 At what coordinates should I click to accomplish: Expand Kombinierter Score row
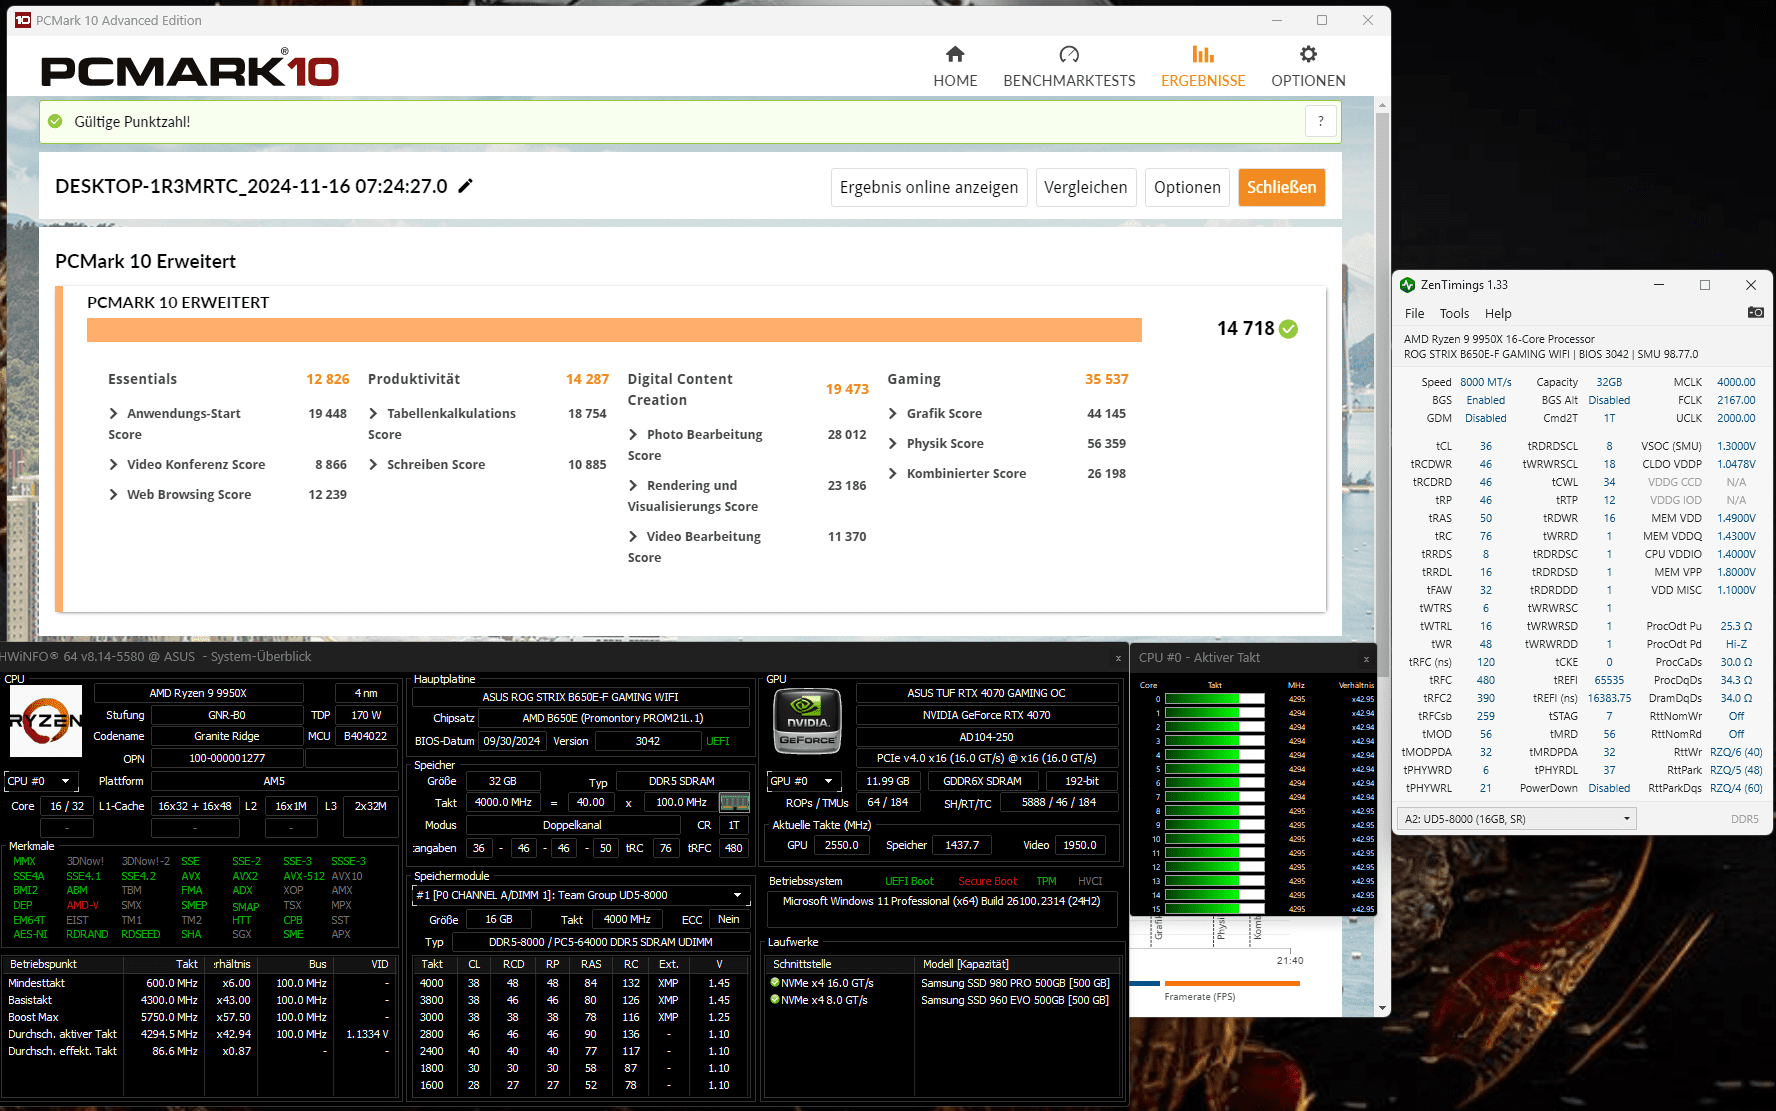(893, 473)
